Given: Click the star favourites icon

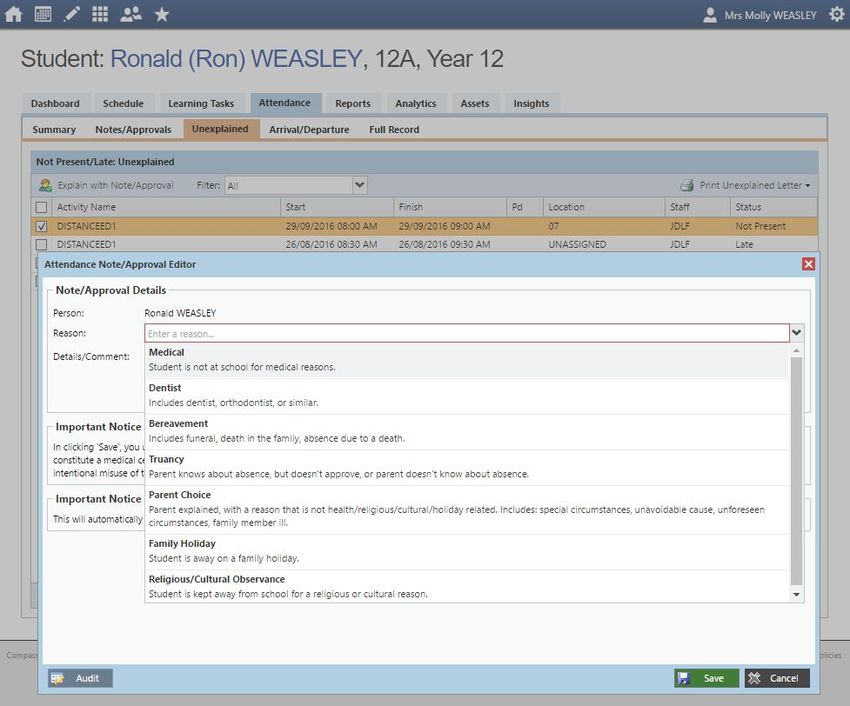Looking at the screenshot, I should tap(162, 14).
